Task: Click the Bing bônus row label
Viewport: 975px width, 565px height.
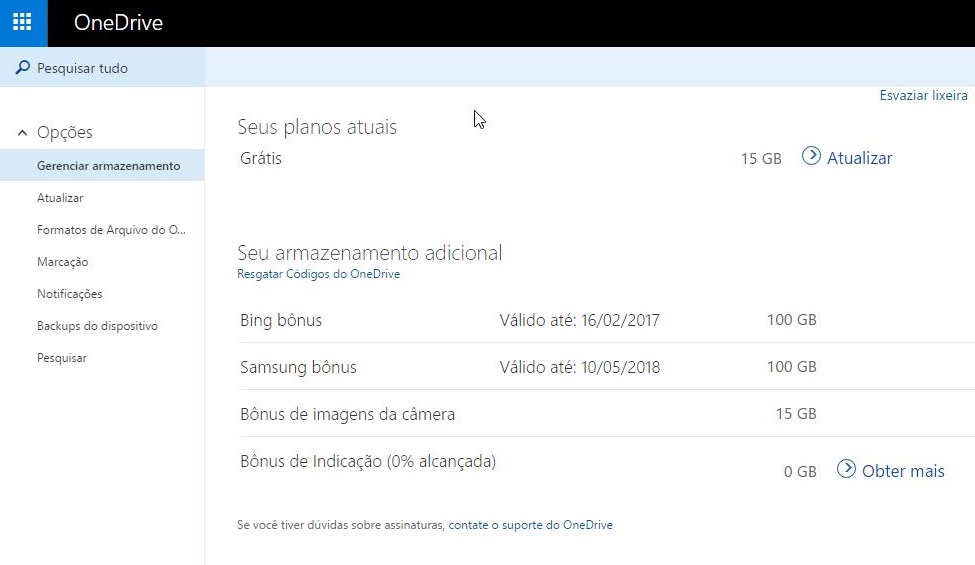Action: [281, 320]
